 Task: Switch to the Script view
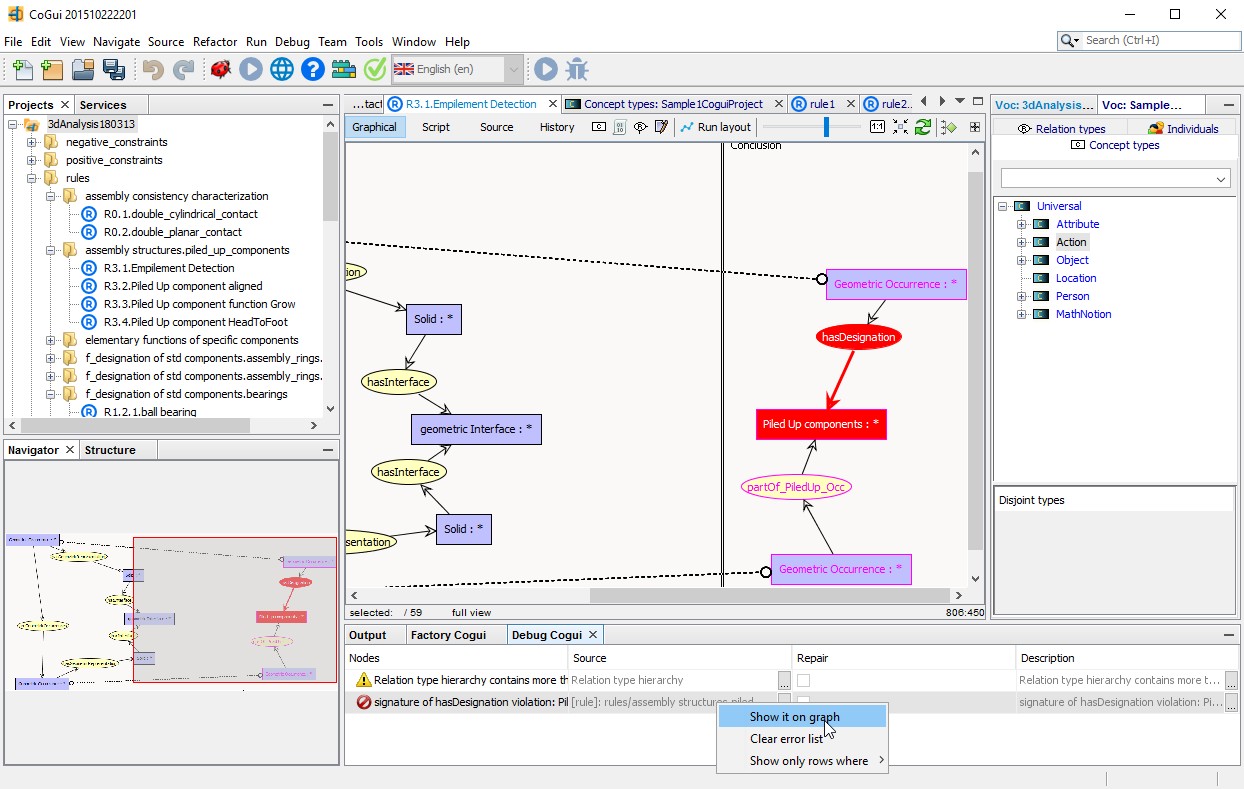[436, 127]
